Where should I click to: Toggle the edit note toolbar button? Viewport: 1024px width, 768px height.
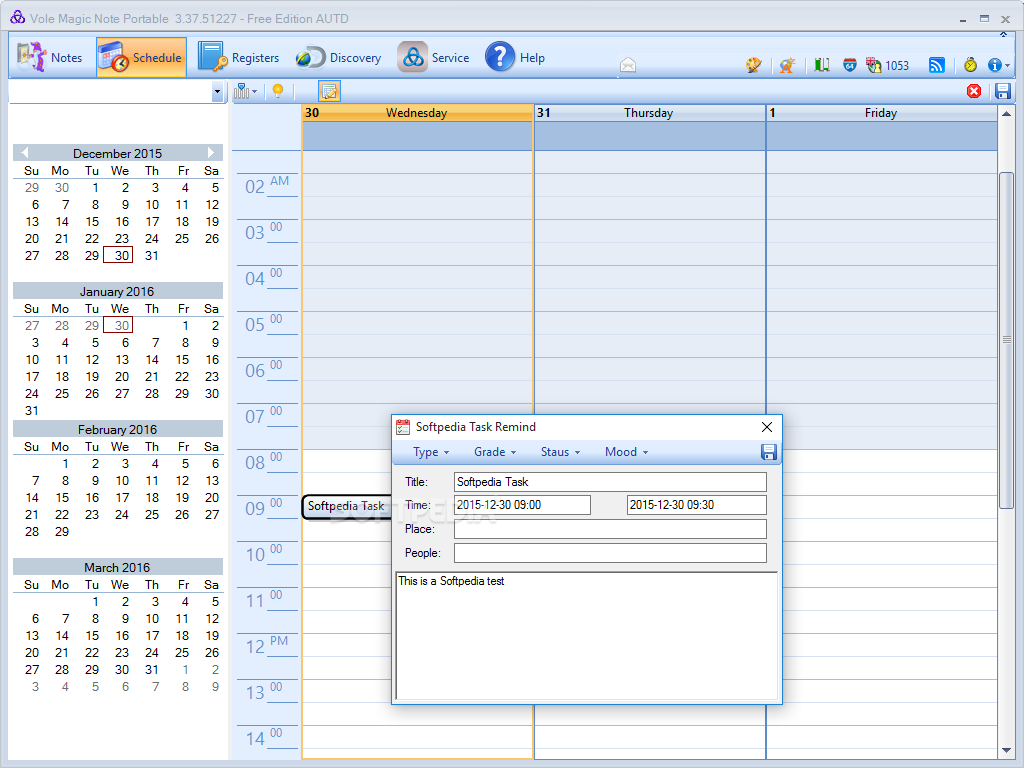[329, 91]
